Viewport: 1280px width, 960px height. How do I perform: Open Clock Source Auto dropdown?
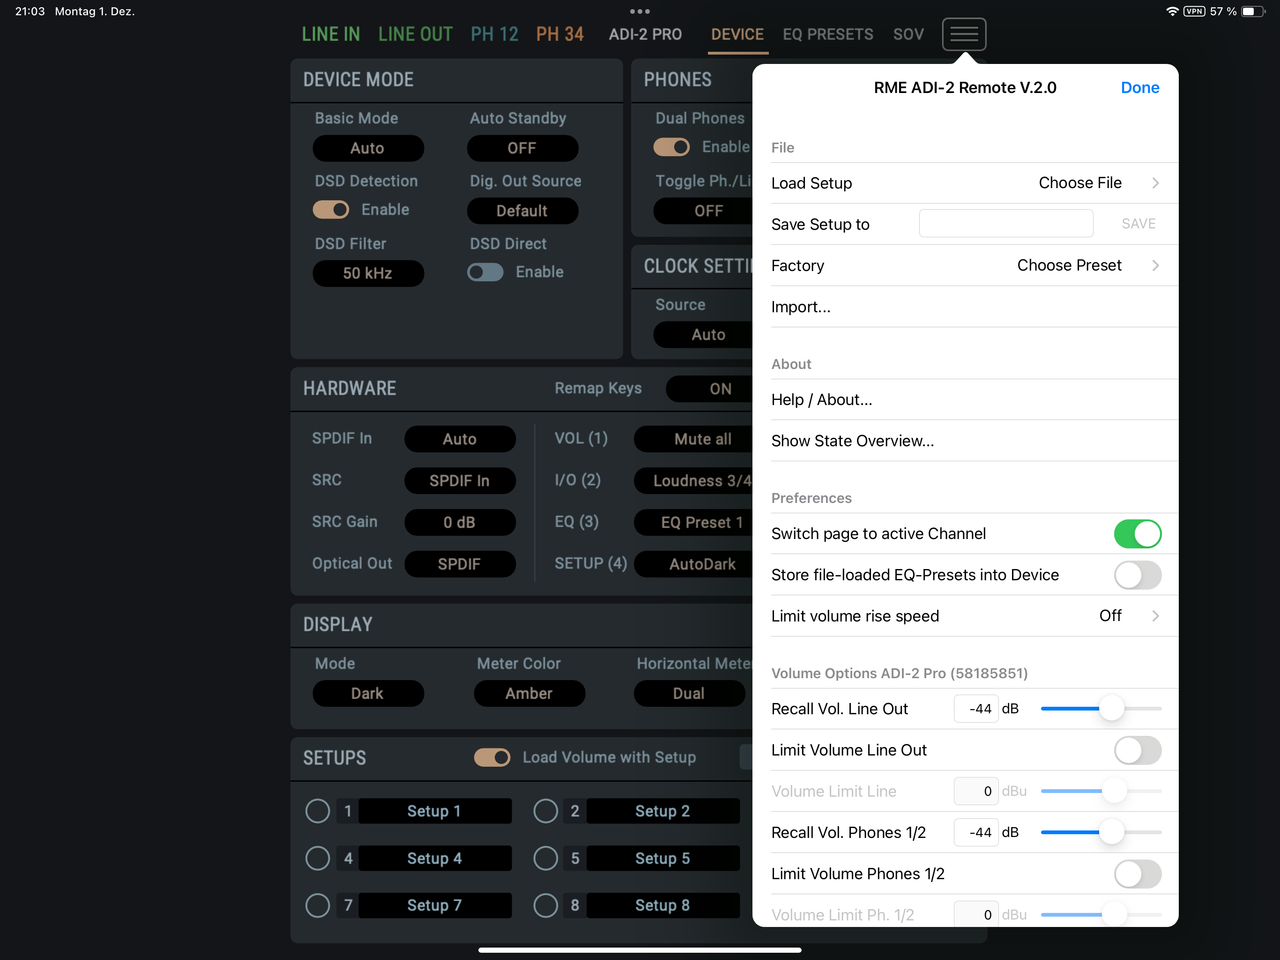(x=704, y=335)
